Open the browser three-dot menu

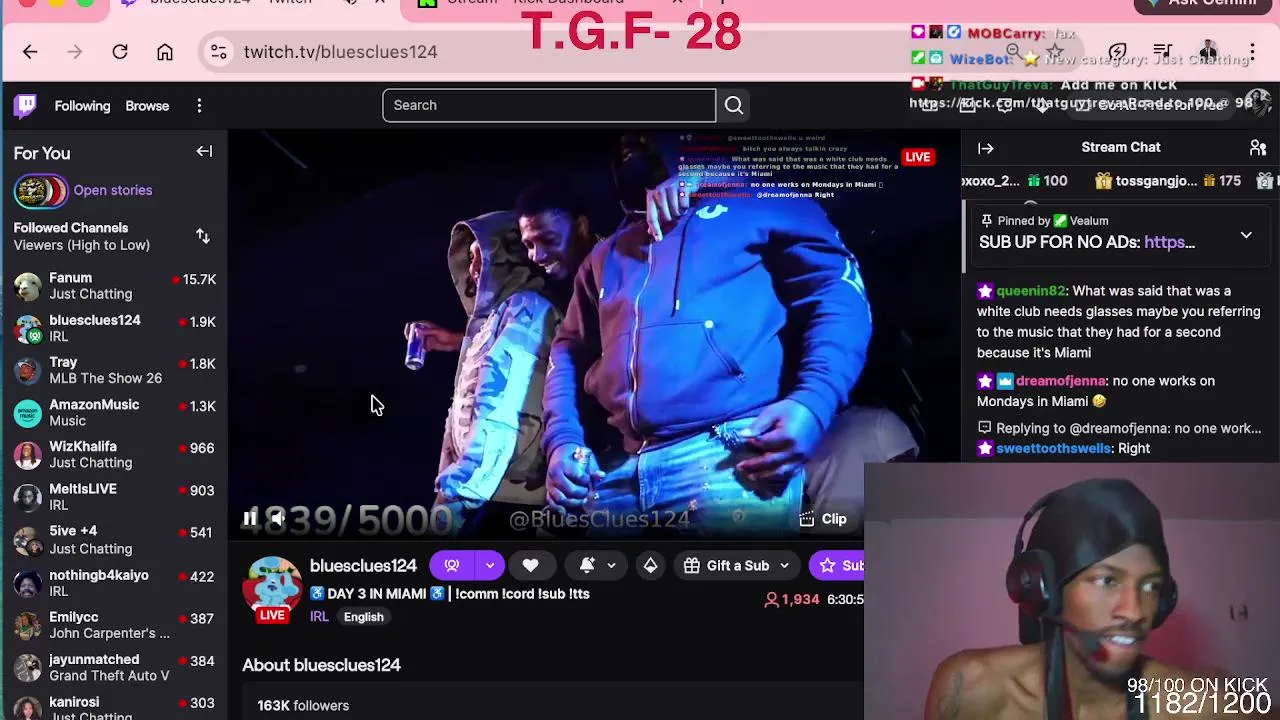click(1252, 52)
